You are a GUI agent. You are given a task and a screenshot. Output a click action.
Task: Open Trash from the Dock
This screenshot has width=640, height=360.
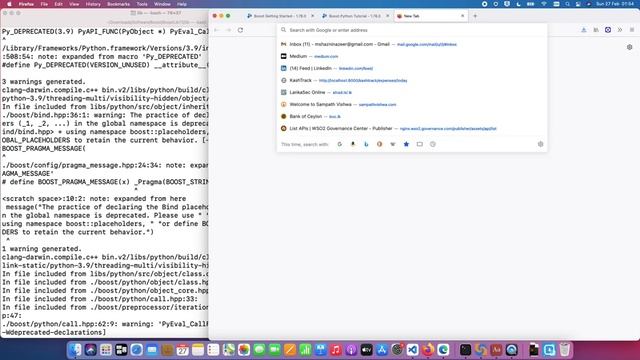(x=564, y=350)
